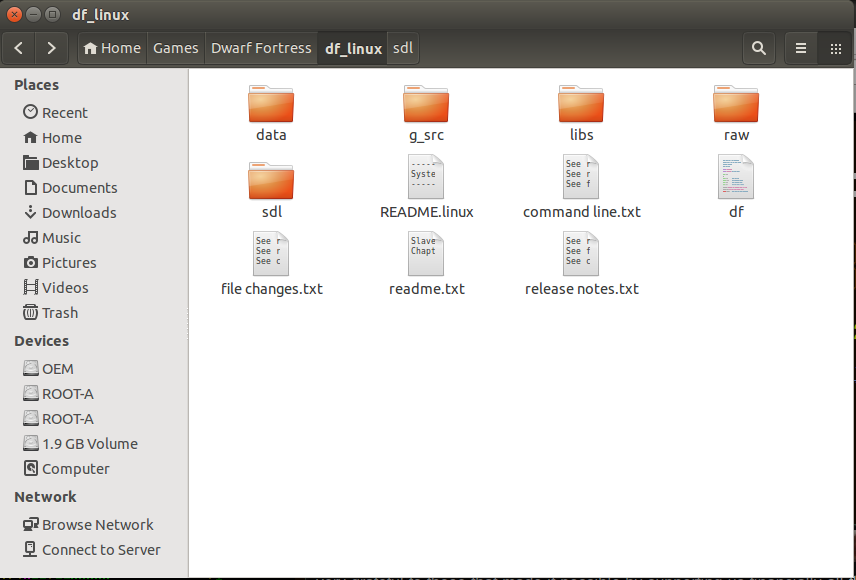The width and height of the screenshot is (856, 580).
Task: Select the libs folder
Action: click(x=581, y=104)
